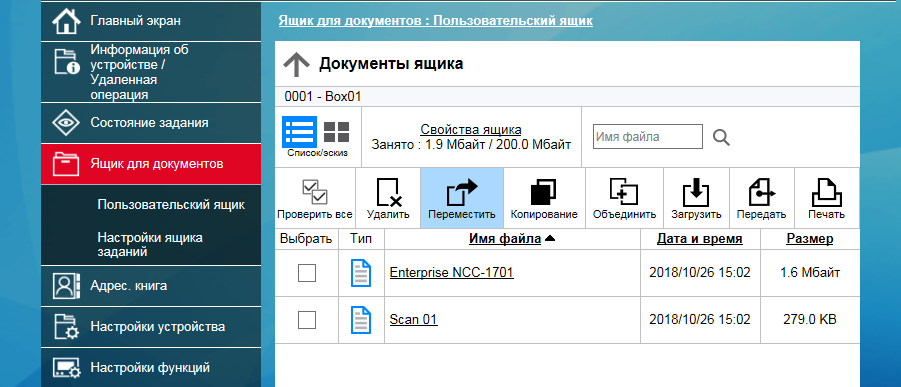Click the Передать send button

(761, 198)
